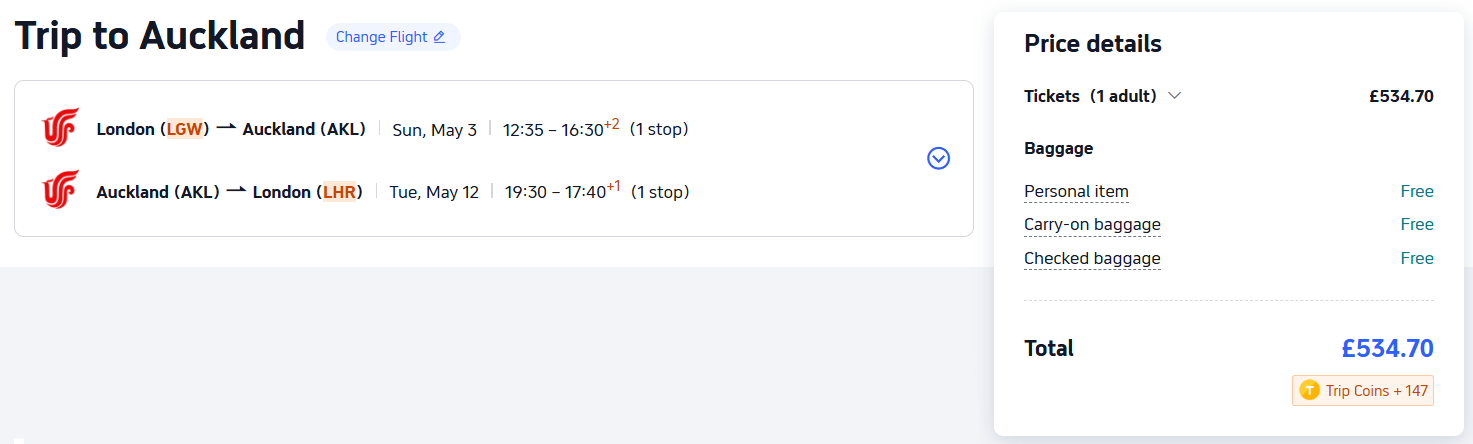This screenshot has width=1473, height=444.
Task: Click the Trip Coins gold coin icon
Action: (1309, 391)
